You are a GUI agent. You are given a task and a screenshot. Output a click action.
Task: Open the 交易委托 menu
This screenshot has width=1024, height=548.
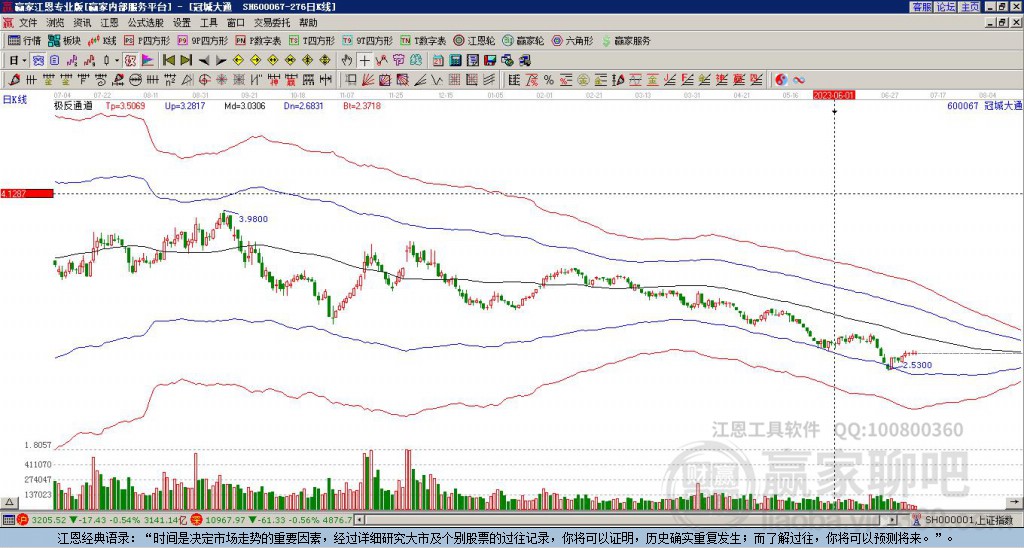[272, 23]
